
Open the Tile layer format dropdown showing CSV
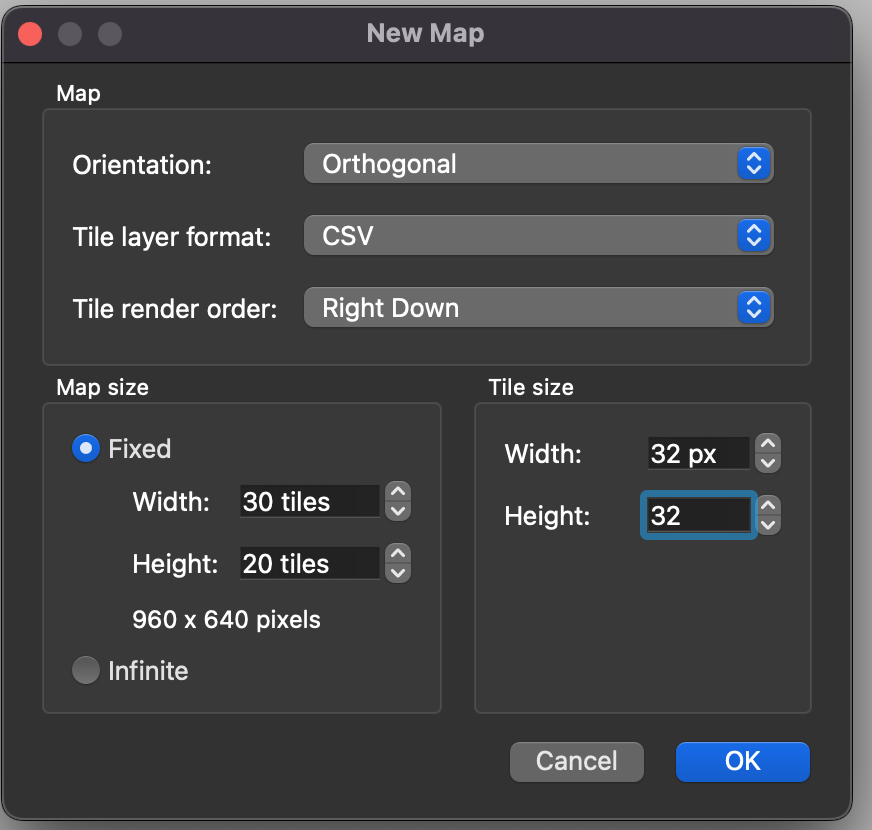(538, 235)
